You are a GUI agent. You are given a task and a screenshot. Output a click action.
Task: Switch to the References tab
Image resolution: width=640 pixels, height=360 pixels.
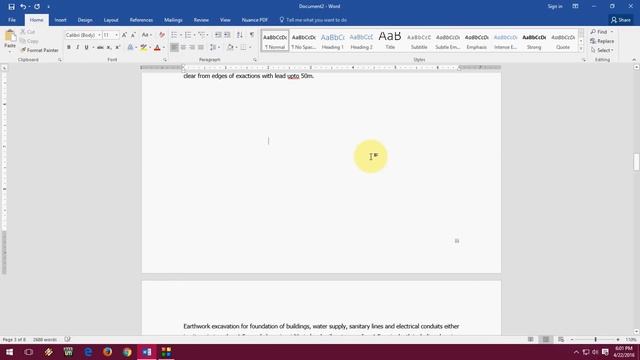point(141,20)
